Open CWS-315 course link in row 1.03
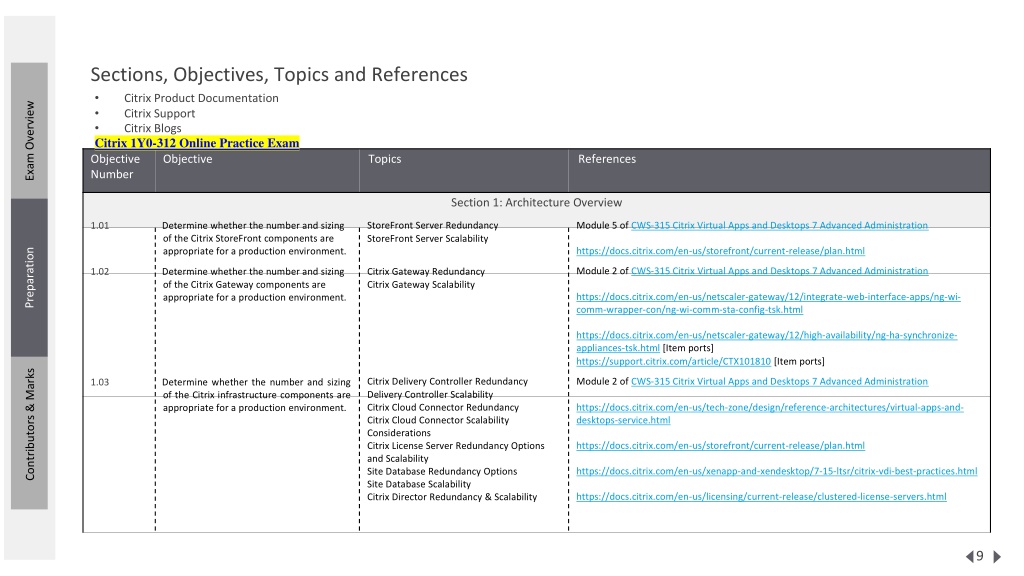 (x=779, y=381)
